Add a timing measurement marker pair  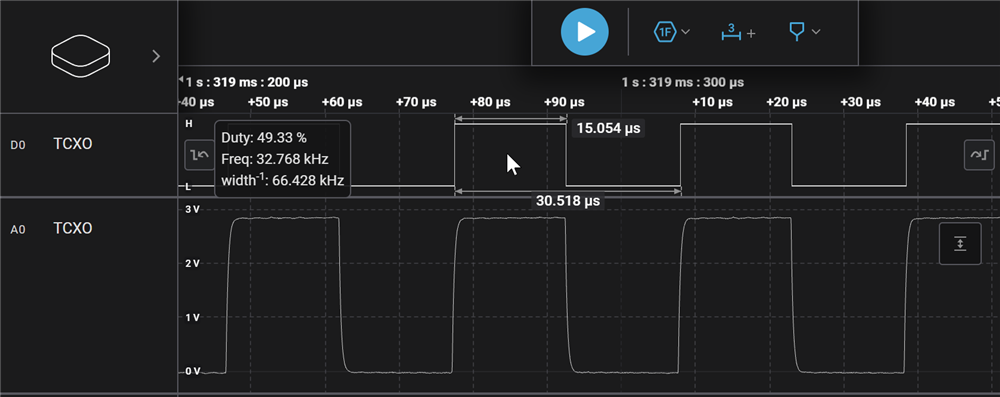pos(738,32)
